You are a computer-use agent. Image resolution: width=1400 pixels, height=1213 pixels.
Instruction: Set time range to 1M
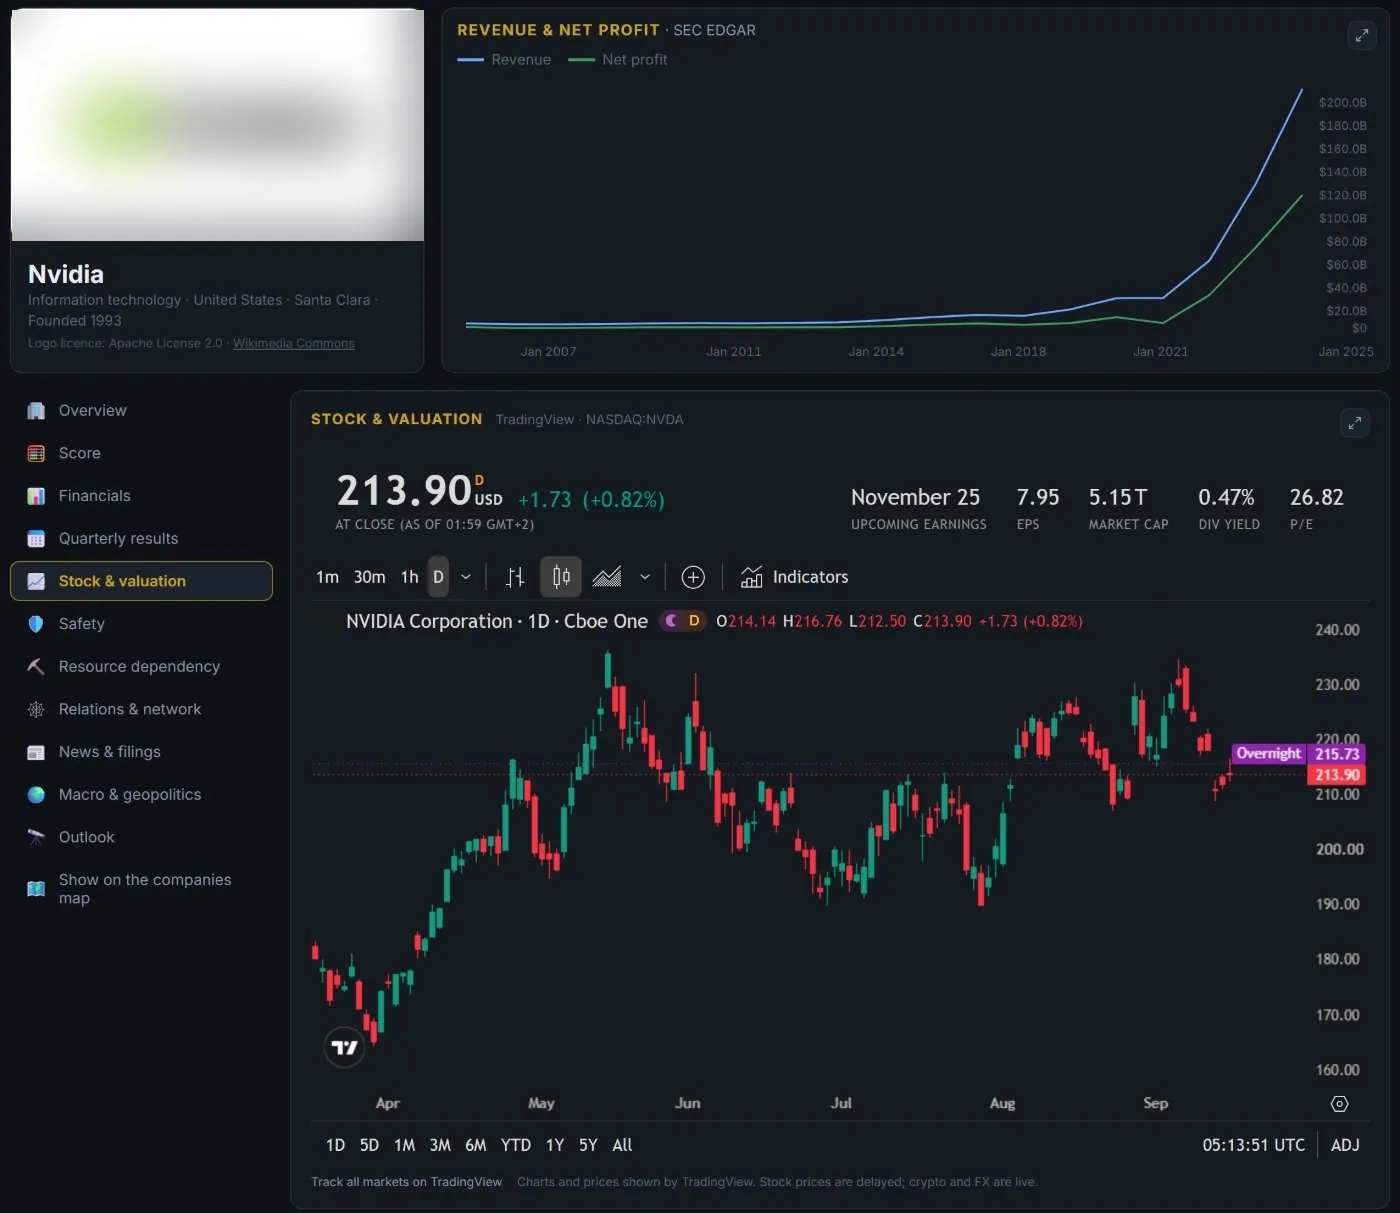404,1145
